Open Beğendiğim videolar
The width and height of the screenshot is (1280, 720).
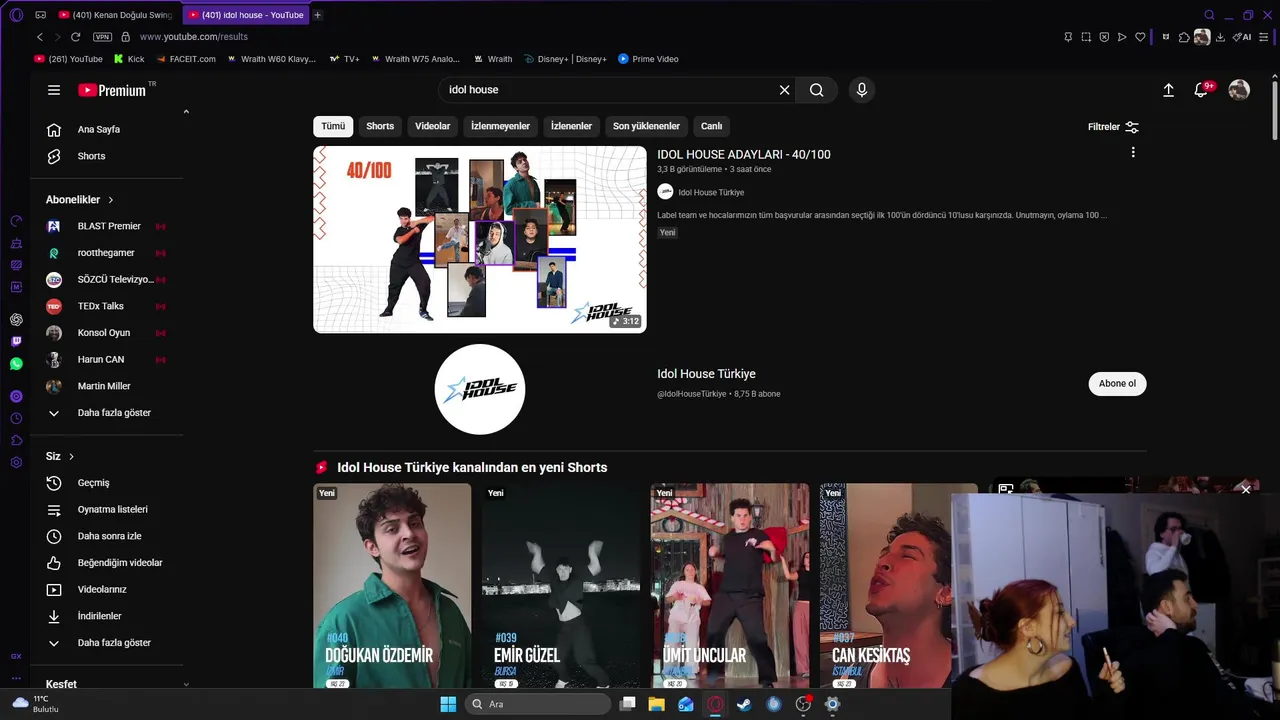[119, 563]
